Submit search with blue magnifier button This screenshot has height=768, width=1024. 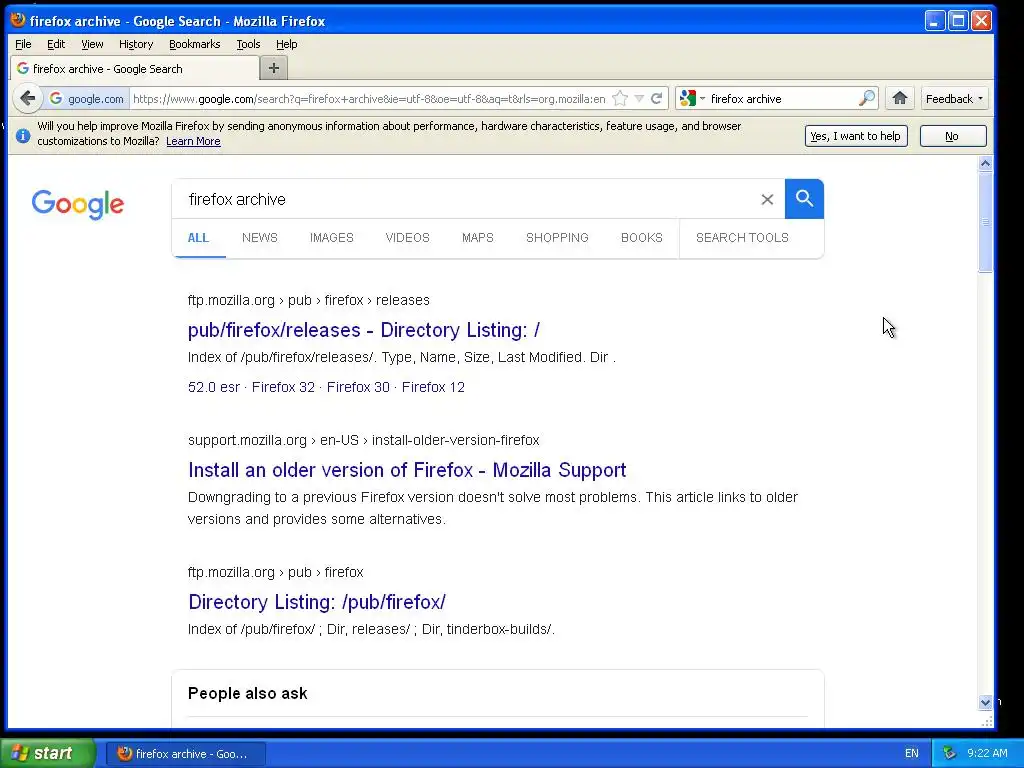pyautogui.click(x=804, y=199)
